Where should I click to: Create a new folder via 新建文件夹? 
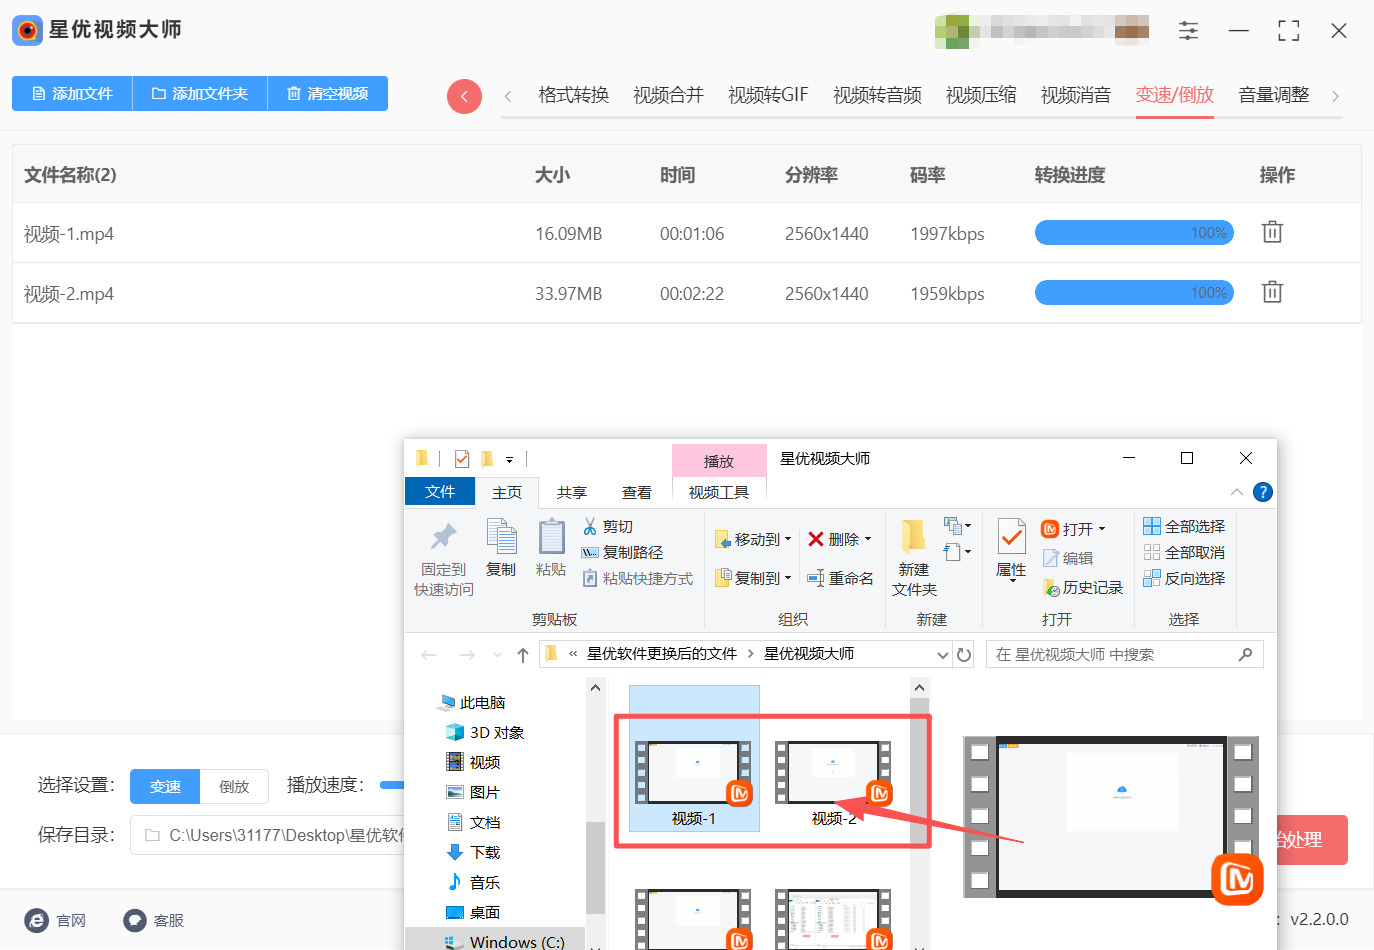[x=914, y=558]
